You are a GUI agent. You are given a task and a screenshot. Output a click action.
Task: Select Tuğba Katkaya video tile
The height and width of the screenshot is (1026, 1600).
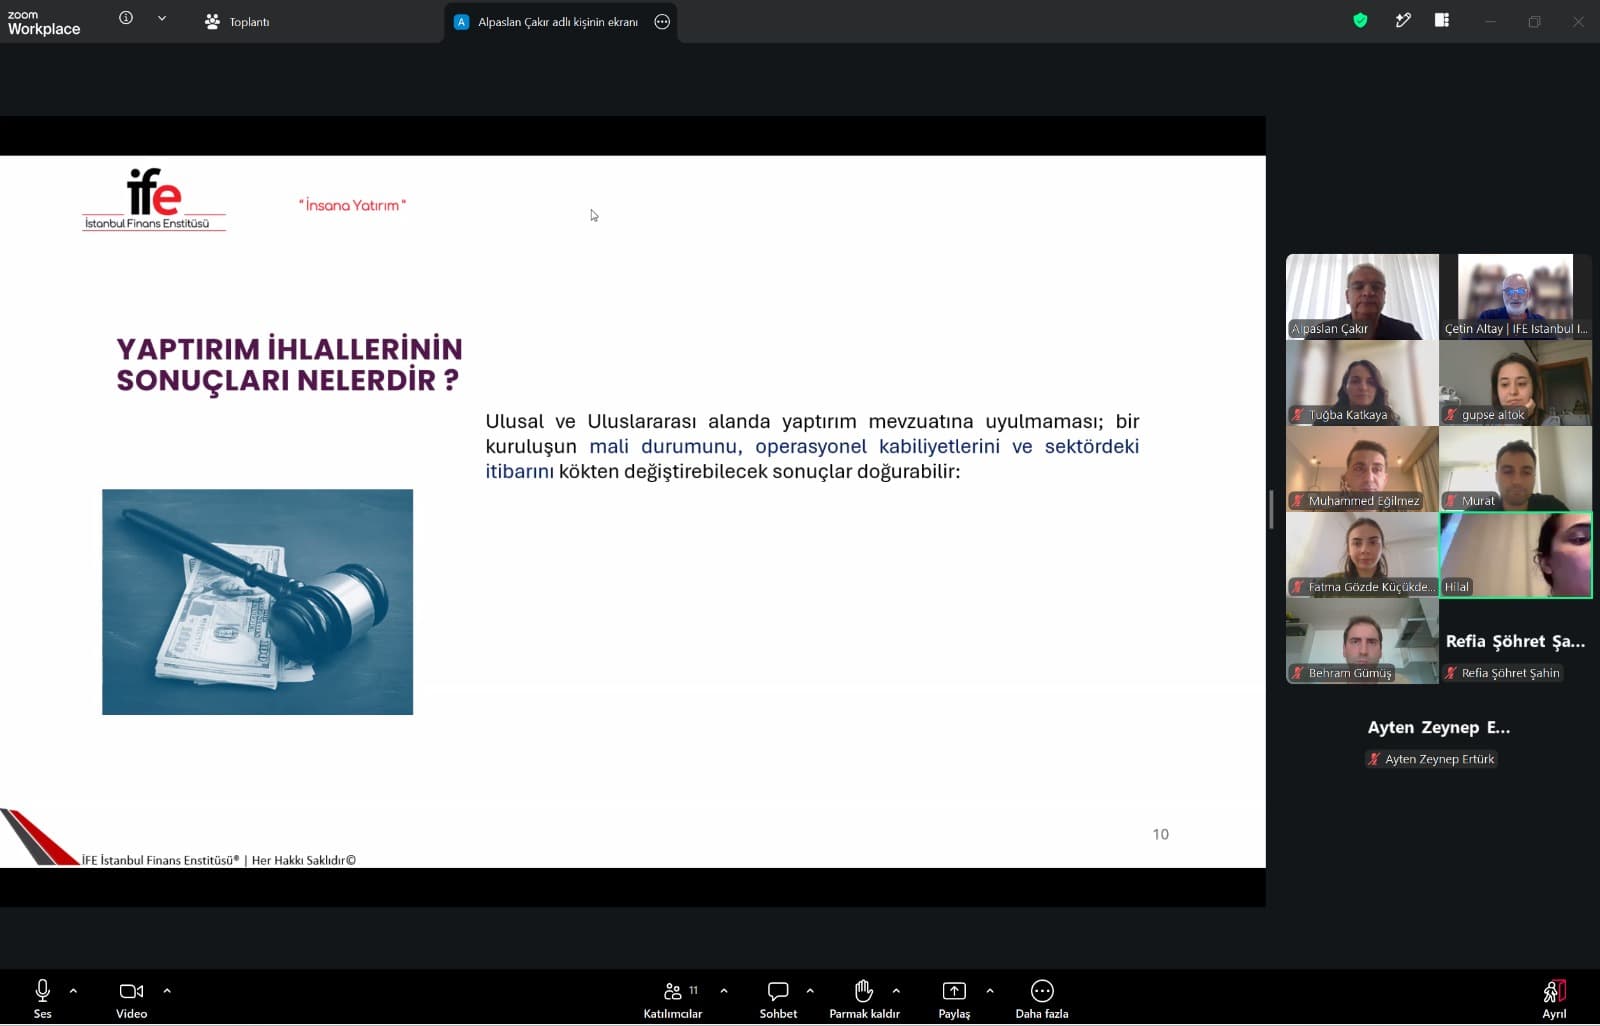pyautogui.click(x=1362, y=383)
